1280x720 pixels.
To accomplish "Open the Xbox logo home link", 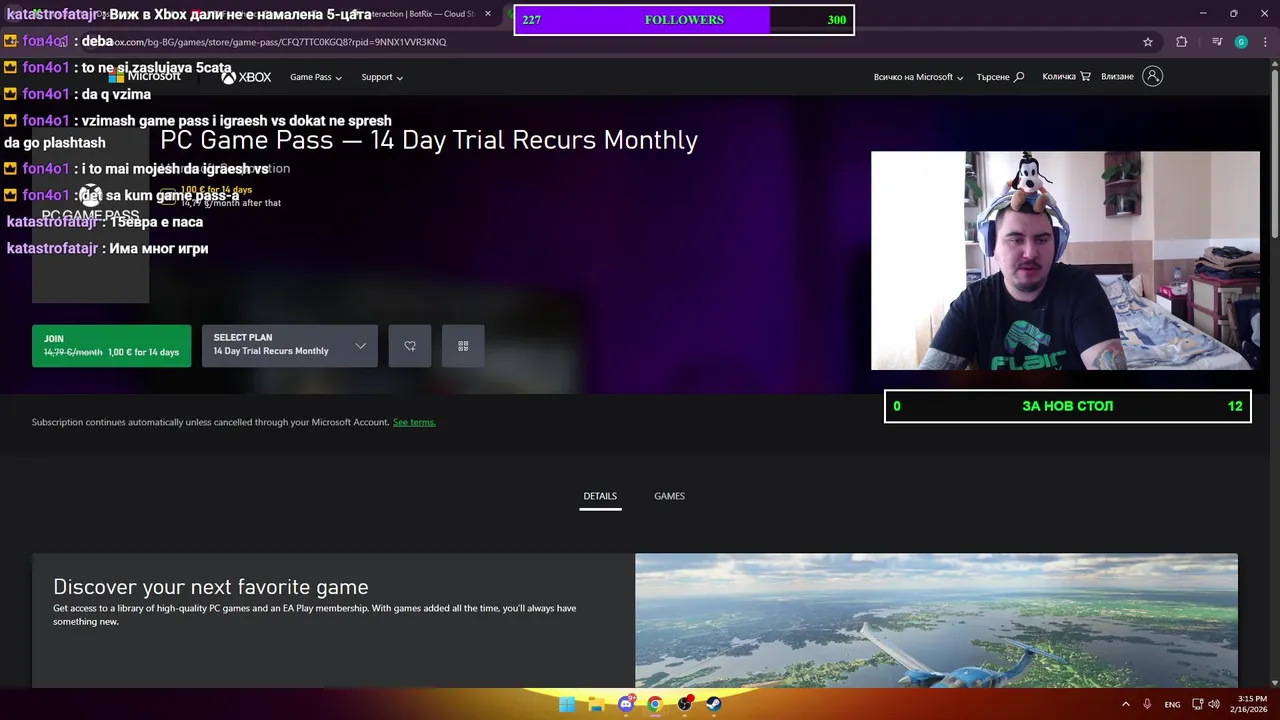I will (246, 77).
